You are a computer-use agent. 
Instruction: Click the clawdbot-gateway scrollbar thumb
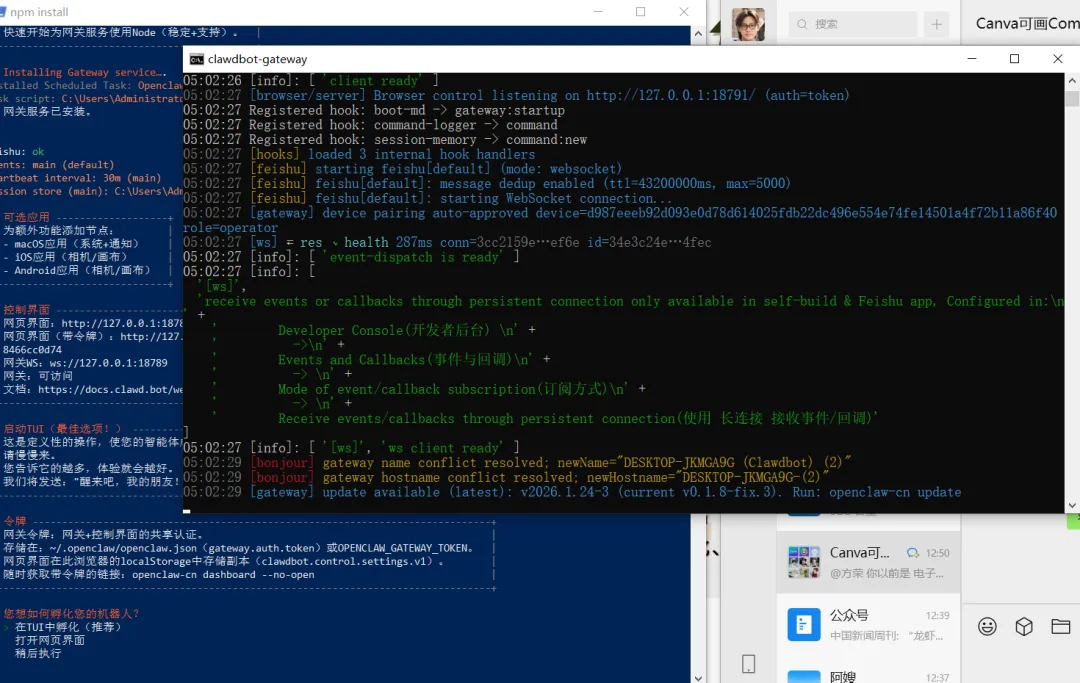point(1072,98)
